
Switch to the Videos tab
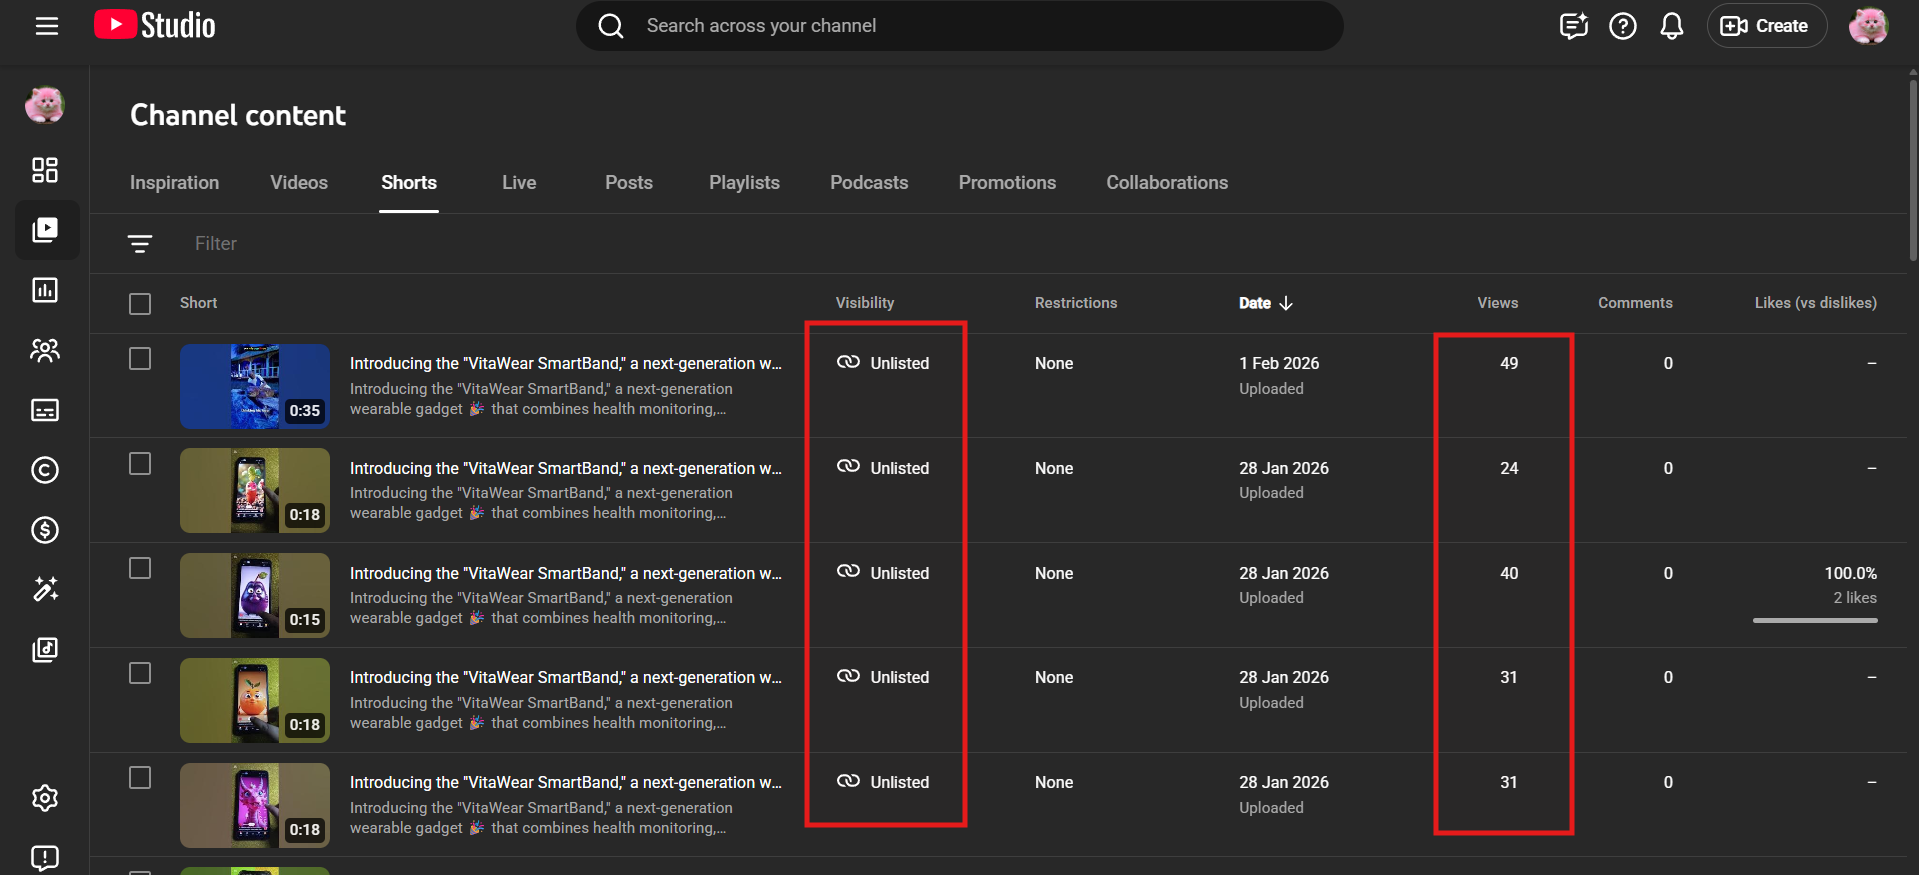tap(298, 183)
